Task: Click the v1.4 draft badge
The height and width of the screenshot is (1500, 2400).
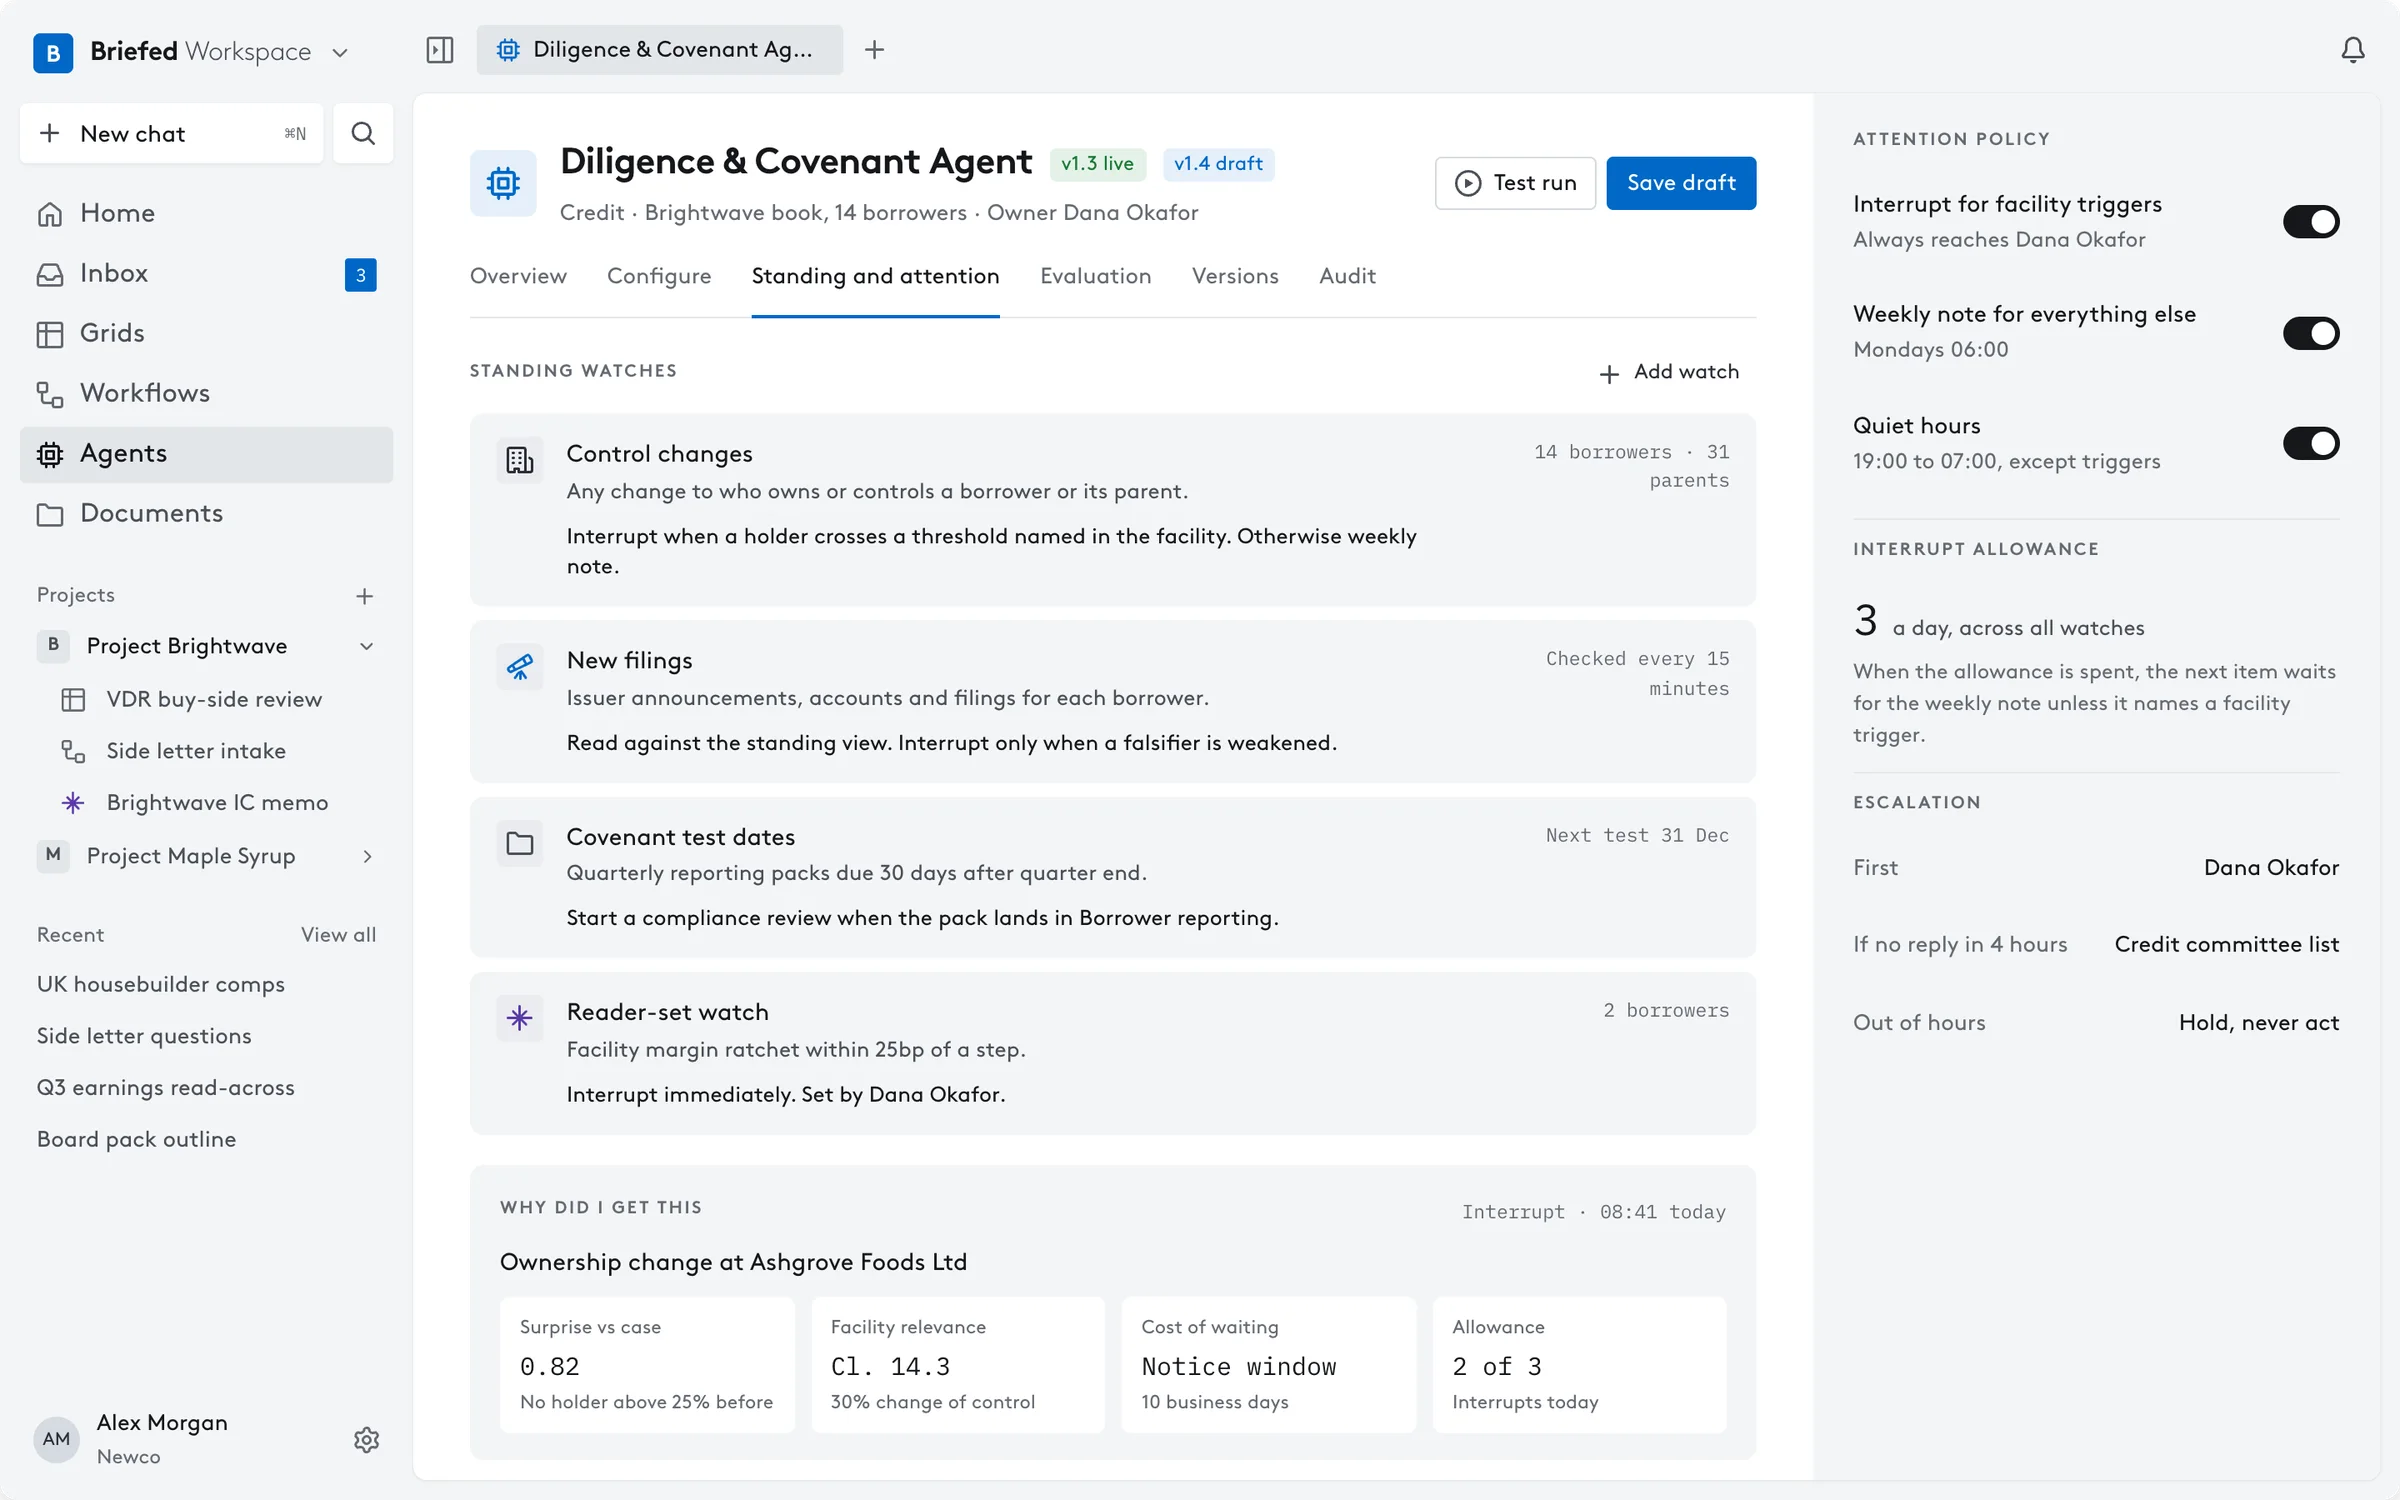Action: (1218, 164)
